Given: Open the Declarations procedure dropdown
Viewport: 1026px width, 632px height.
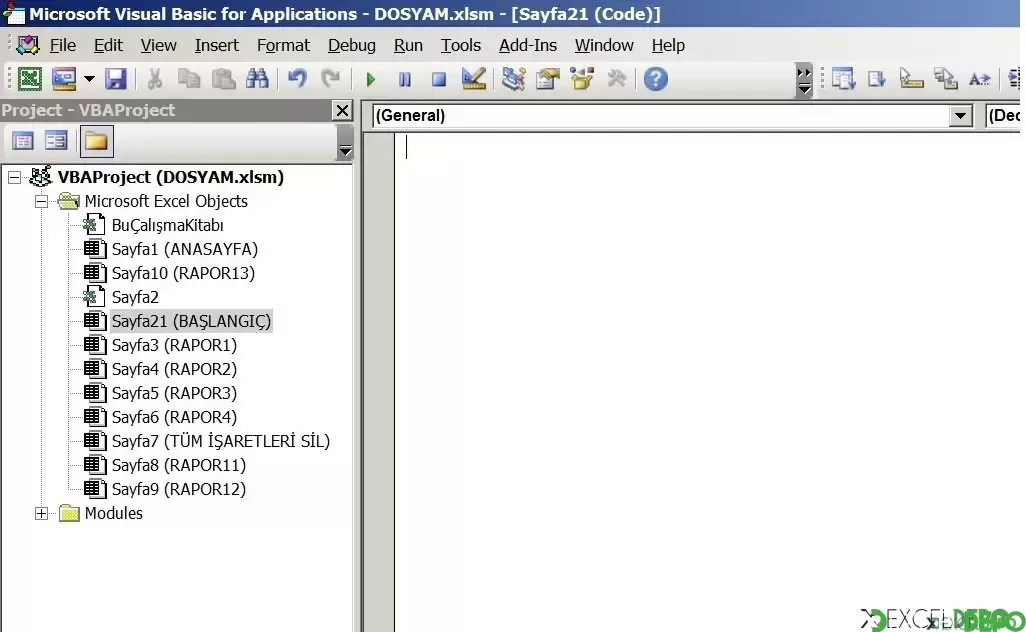Looking at the screenshot, I should click(1002, 116).
